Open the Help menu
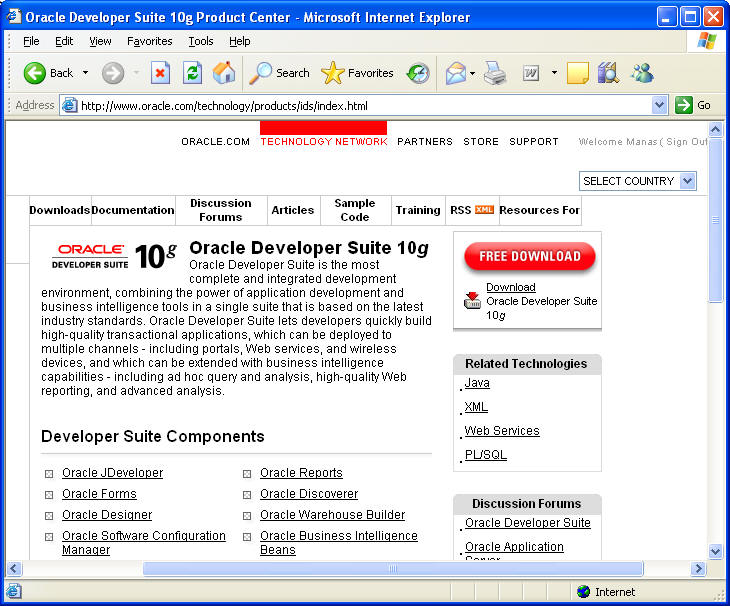This screenshot has height=606, width=730. point(239,41)
